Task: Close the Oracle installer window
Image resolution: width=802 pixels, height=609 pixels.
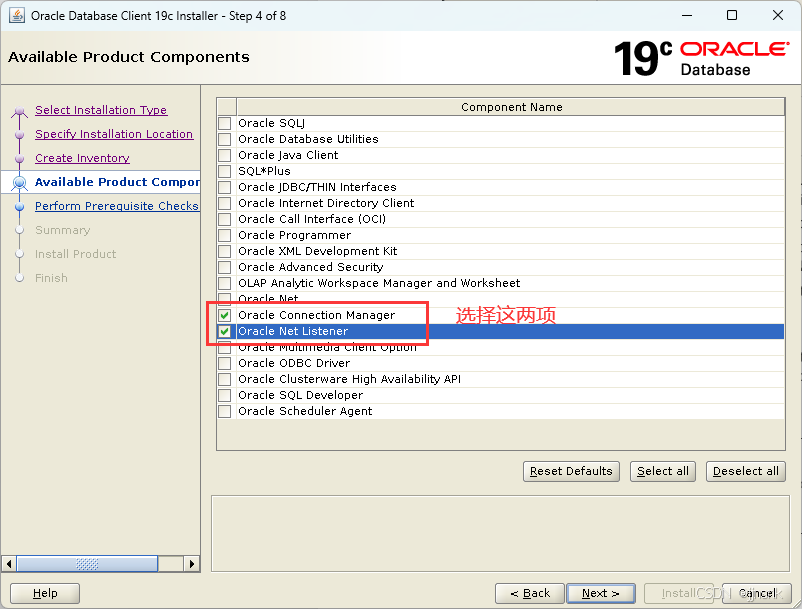Action: click(777, 15)
